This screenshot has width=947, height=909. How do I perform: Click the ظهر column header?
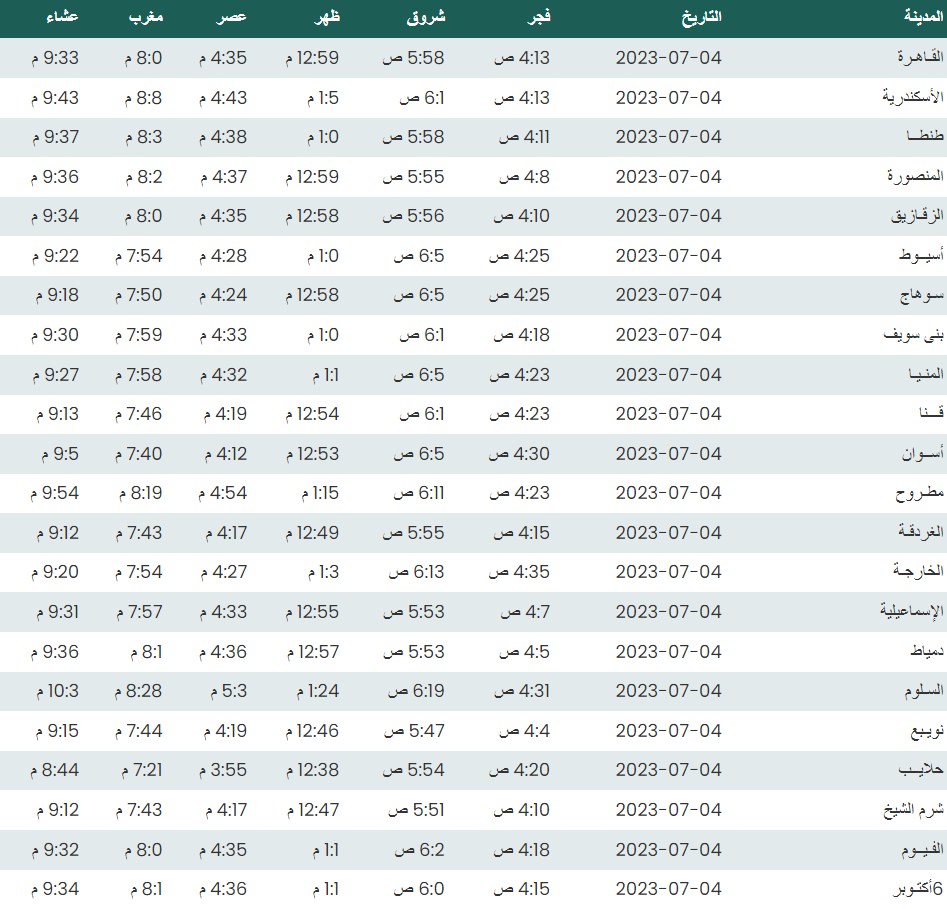[326, 18]
